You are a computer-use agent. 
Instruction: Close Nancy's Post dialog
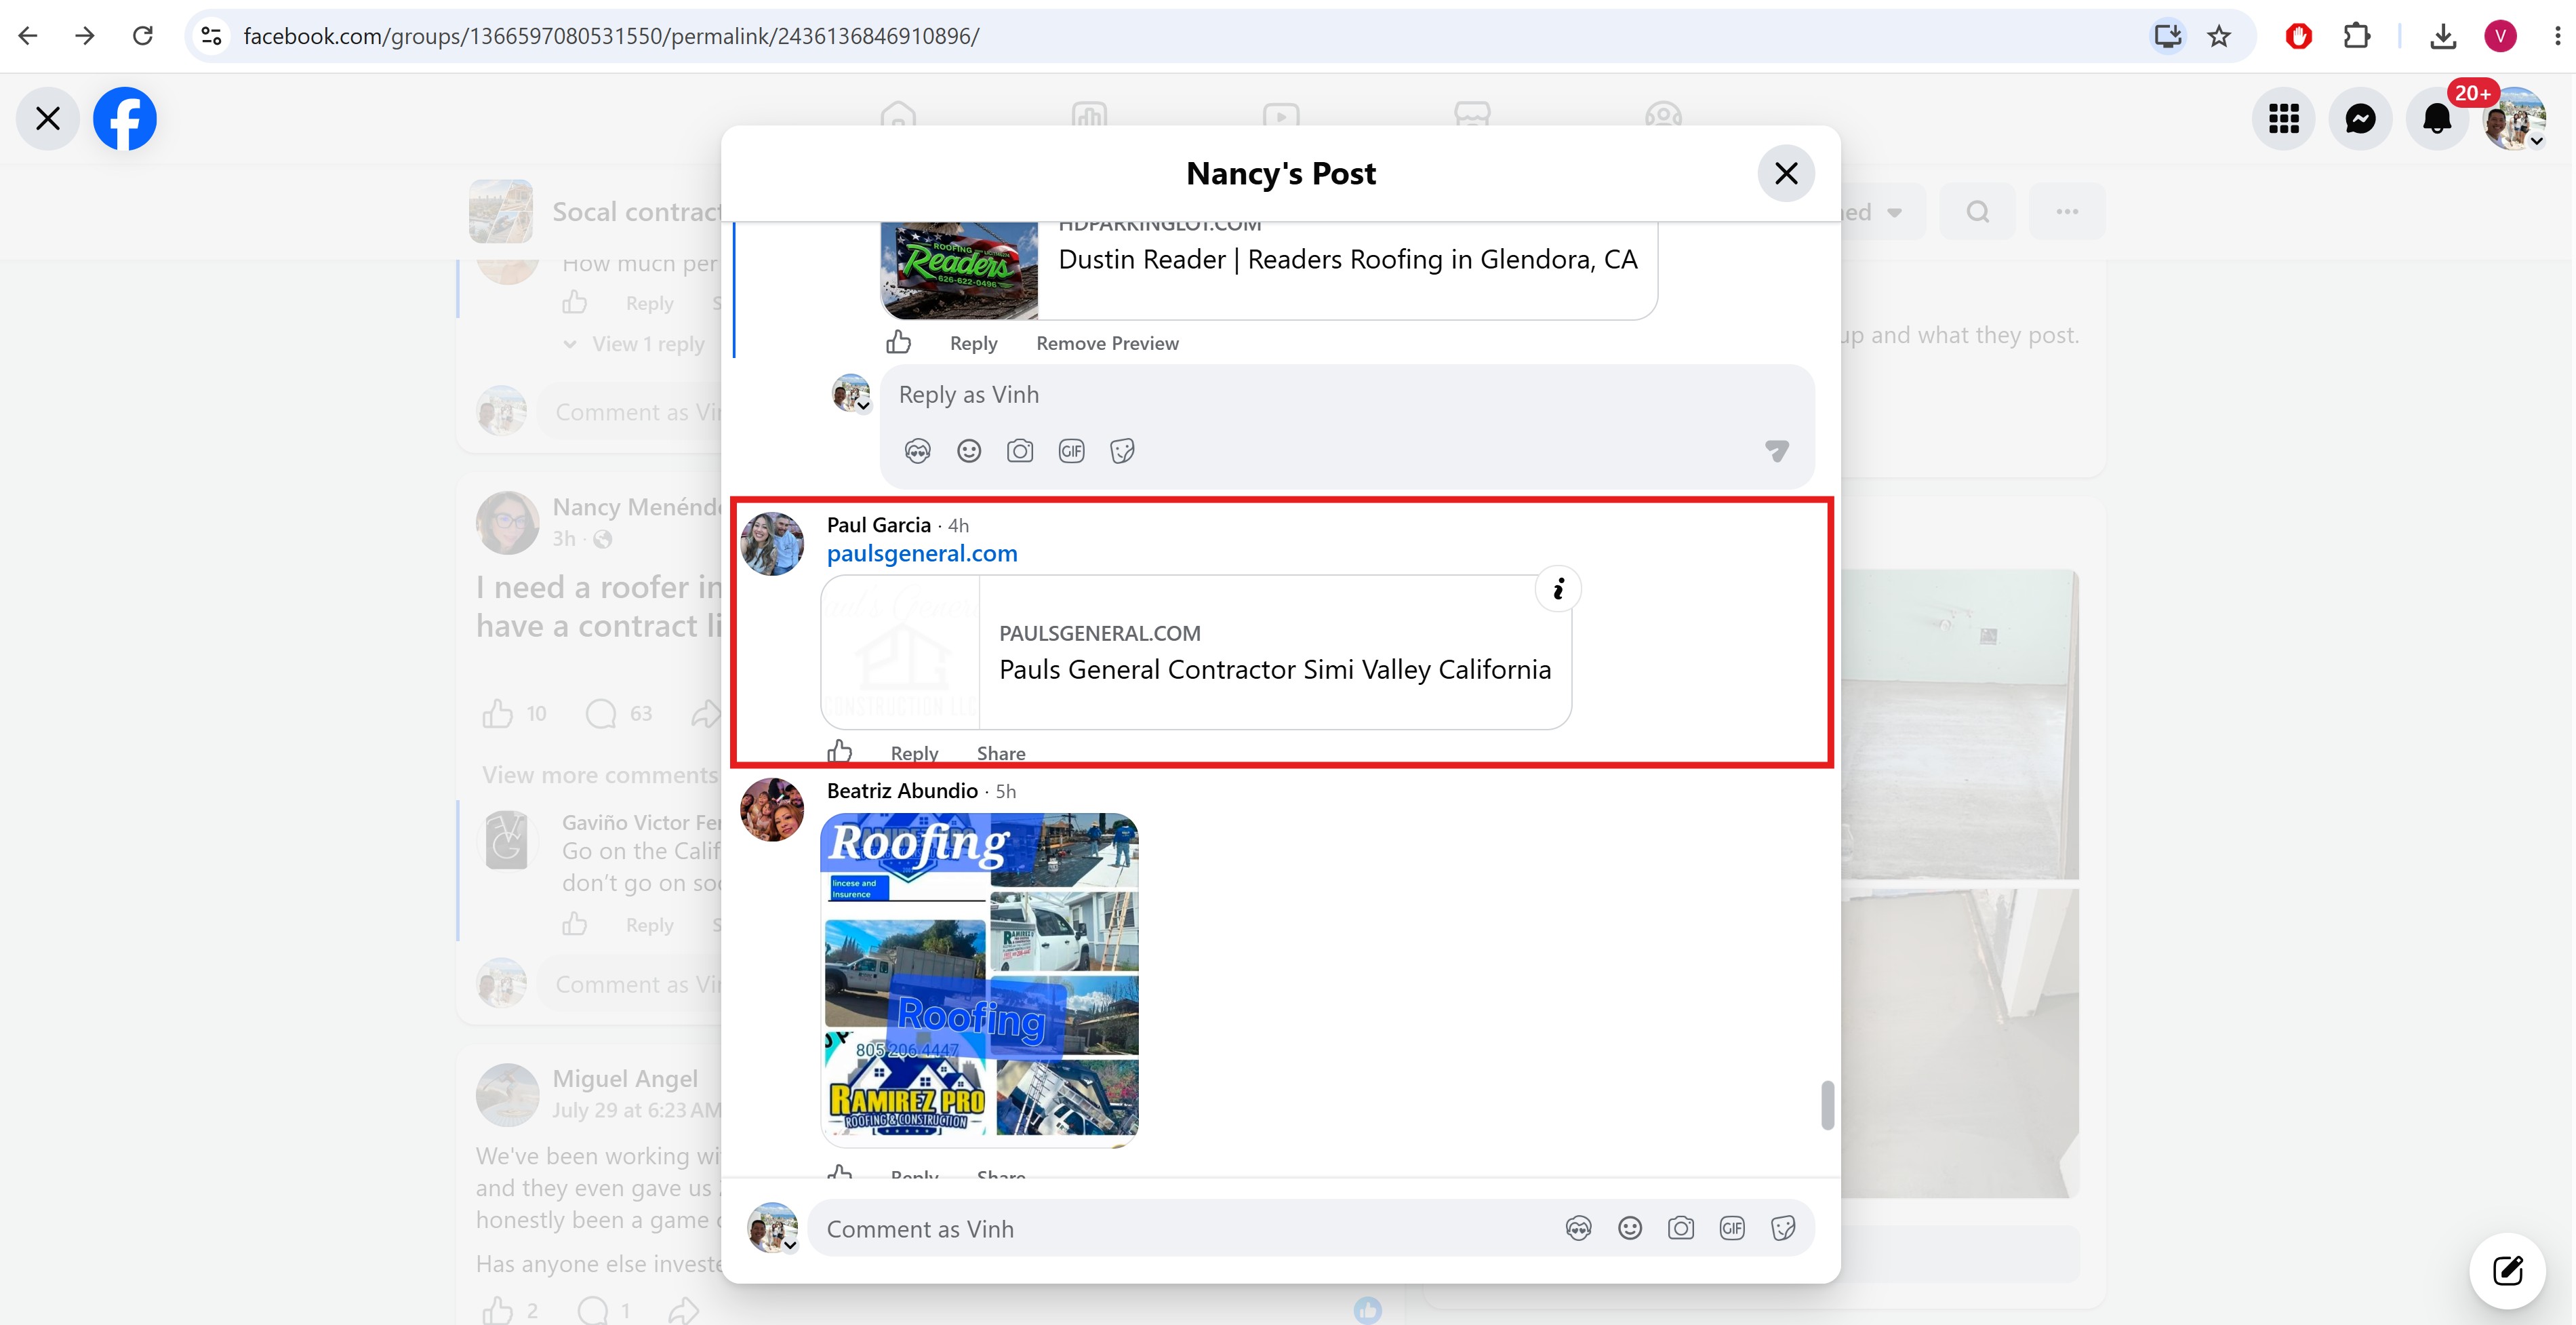[1785, 173]
